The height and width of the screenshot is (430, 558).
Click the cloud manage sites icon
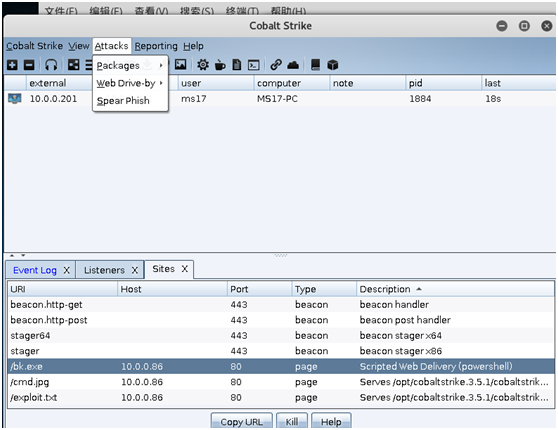[x=293, y=65]
